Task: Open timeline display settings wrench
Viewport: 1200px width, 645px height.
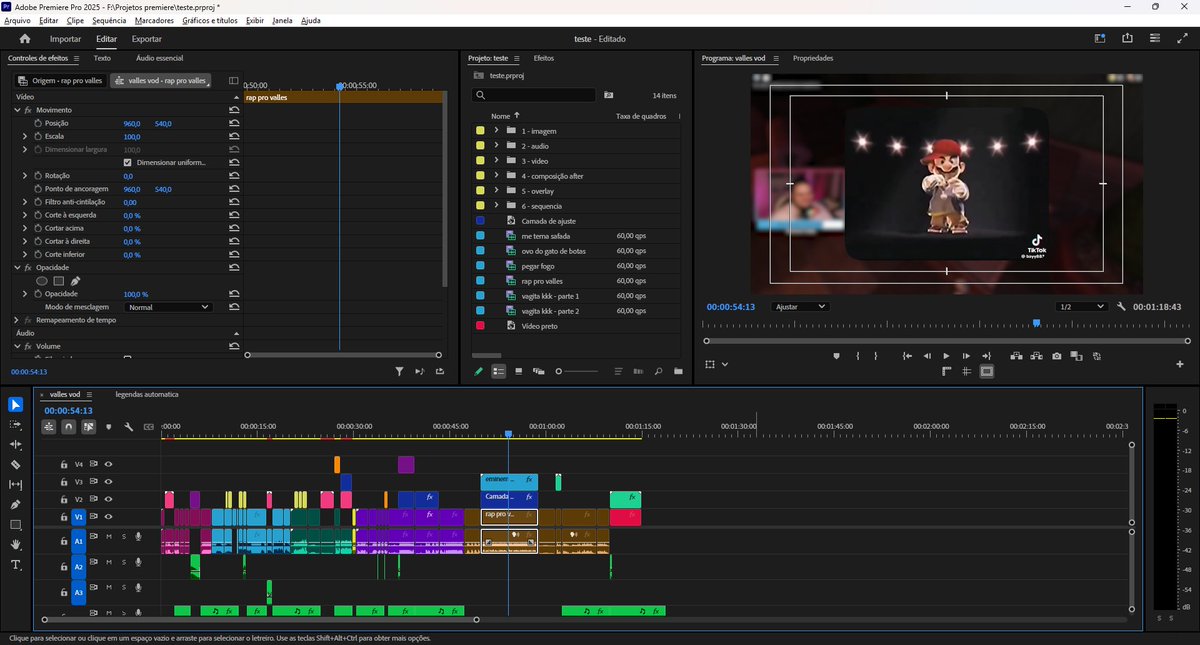Action: [129, 427]
